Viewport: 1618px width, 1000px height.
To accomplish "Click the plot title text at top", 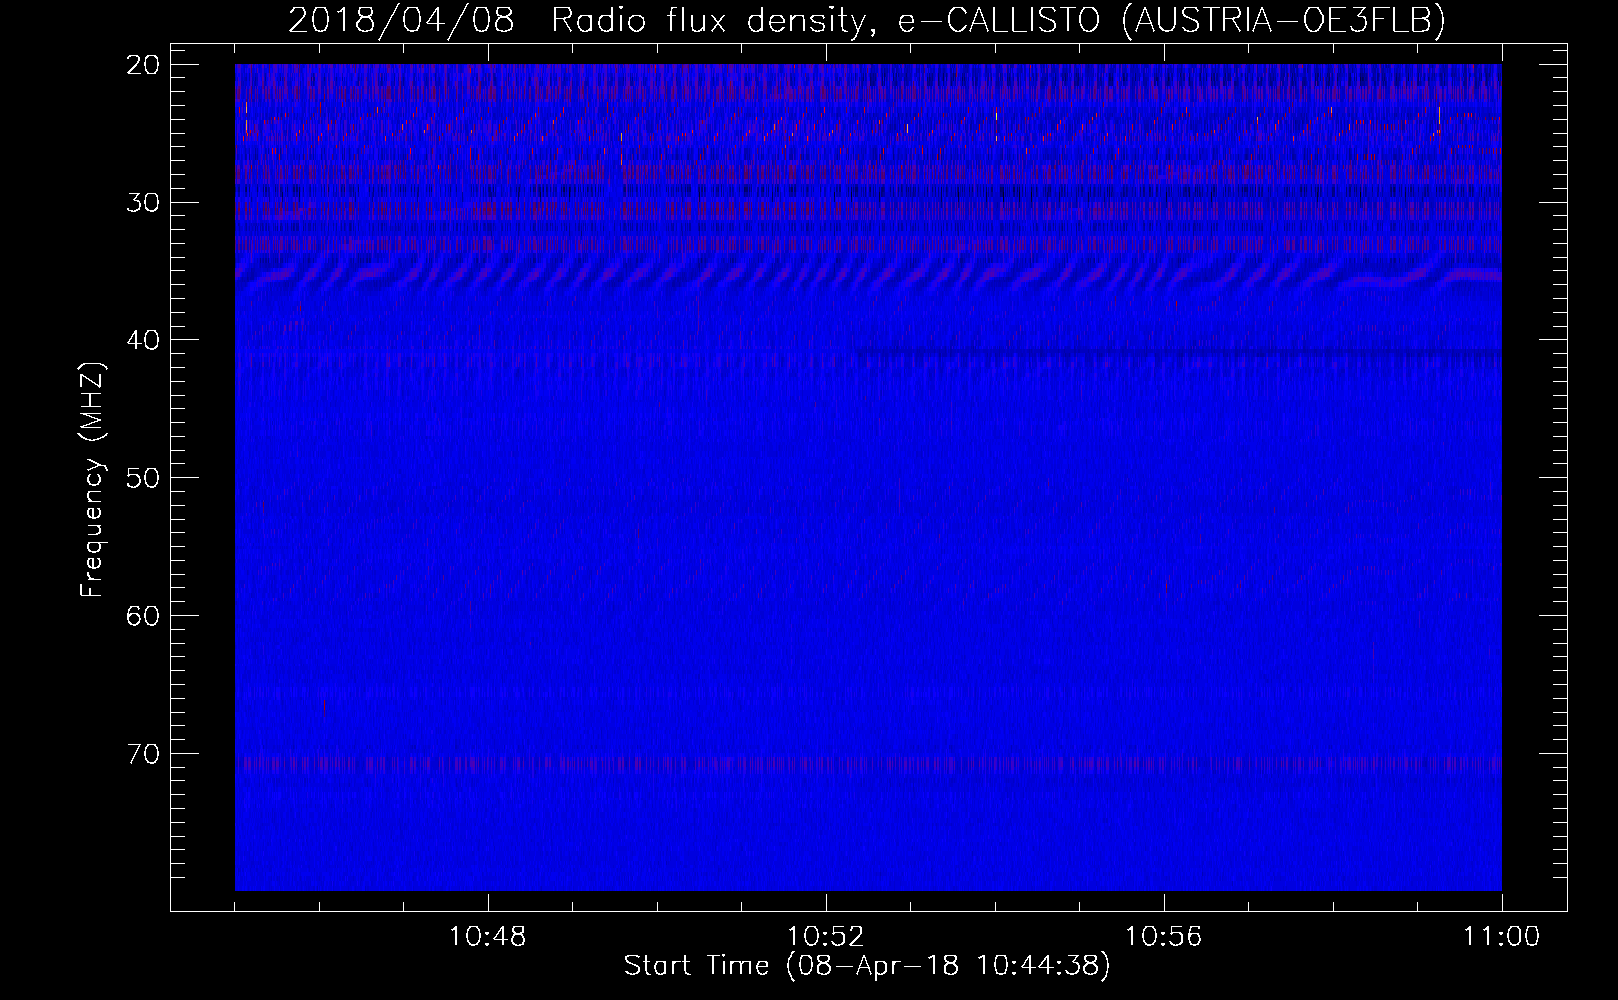I will [866, 20].
